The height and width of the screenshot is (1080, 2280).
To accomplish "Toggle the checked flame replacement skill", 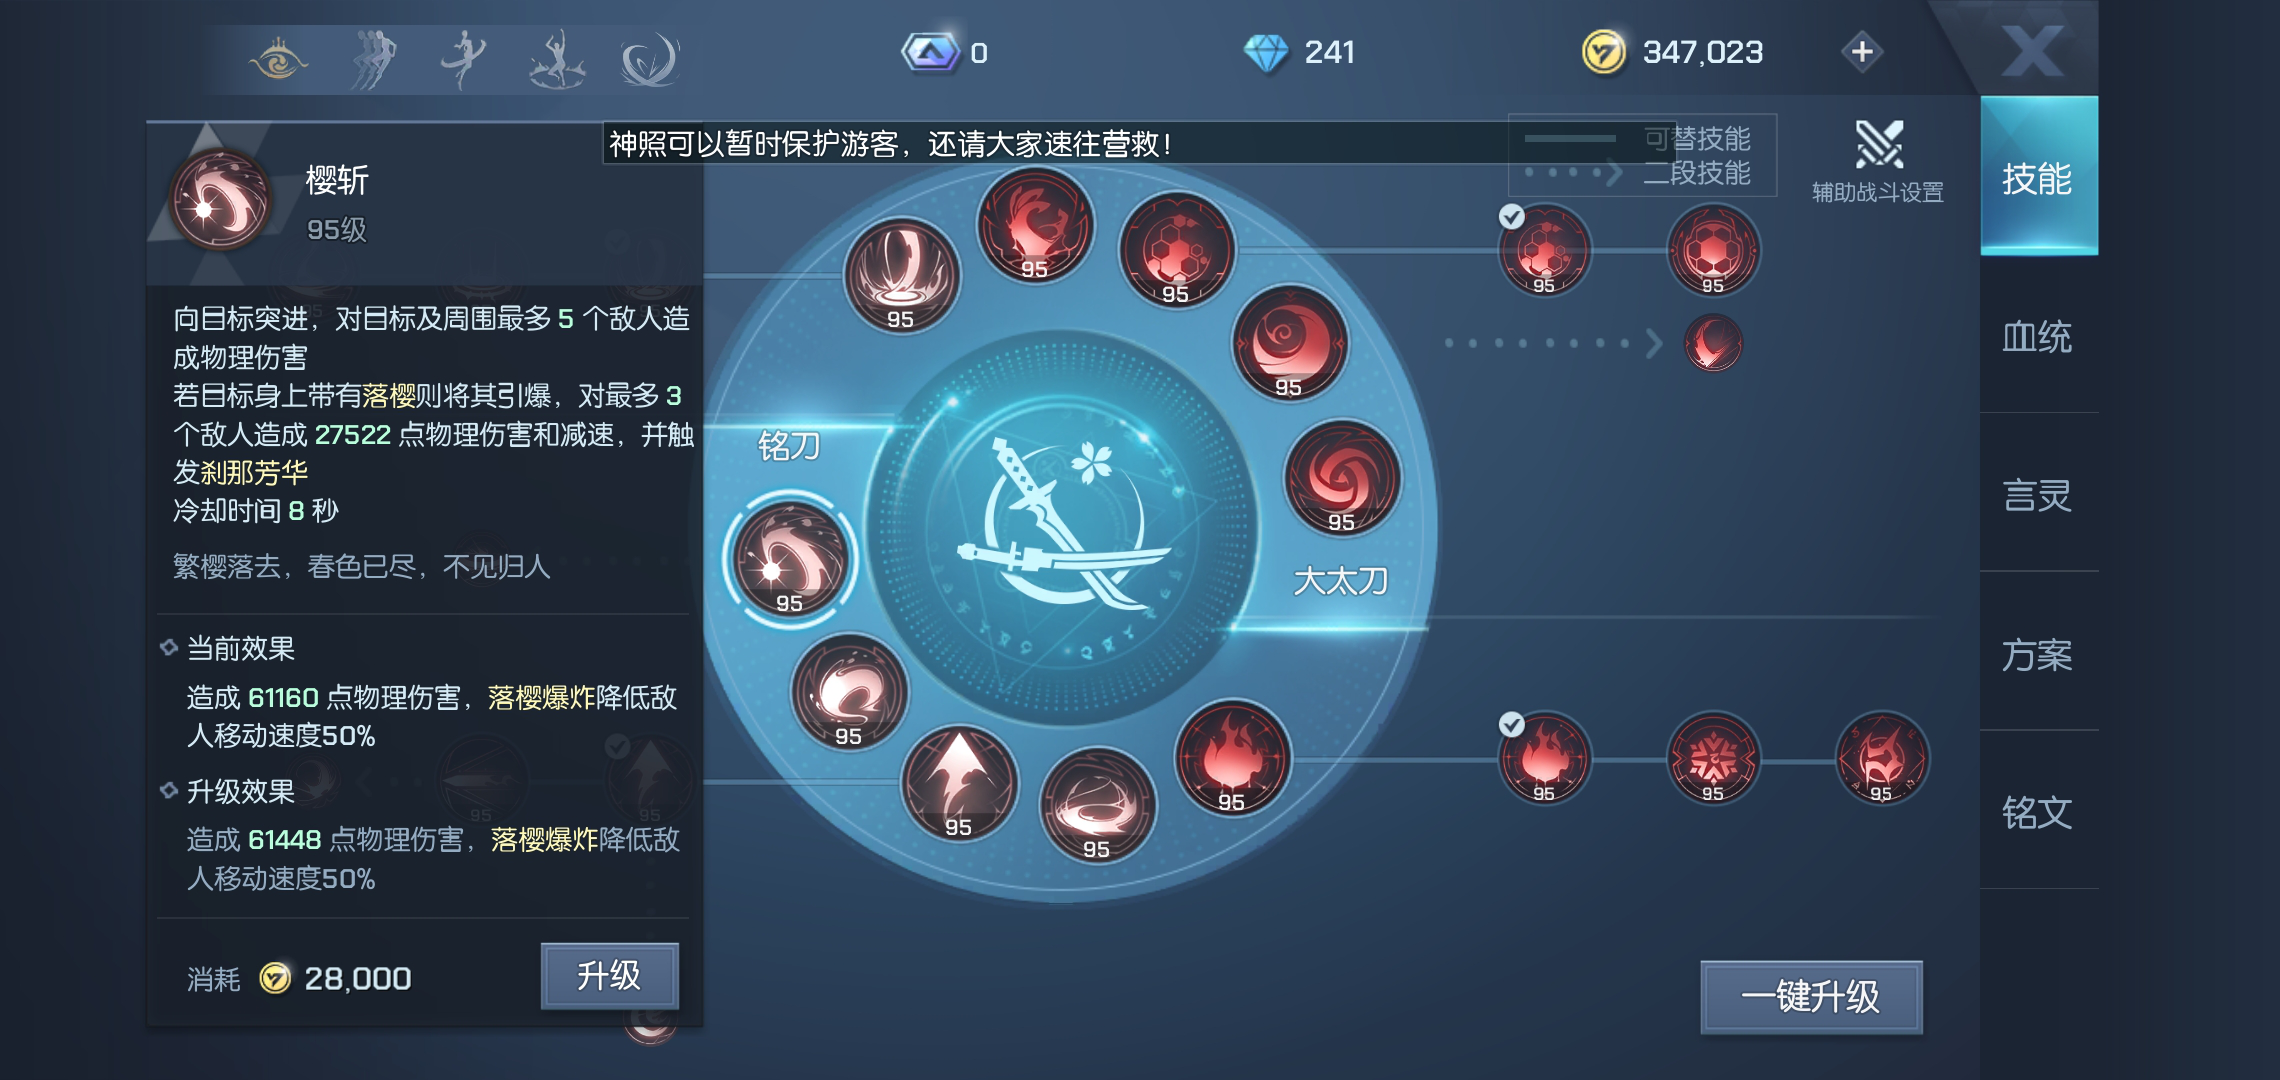I will [1544, 758].
